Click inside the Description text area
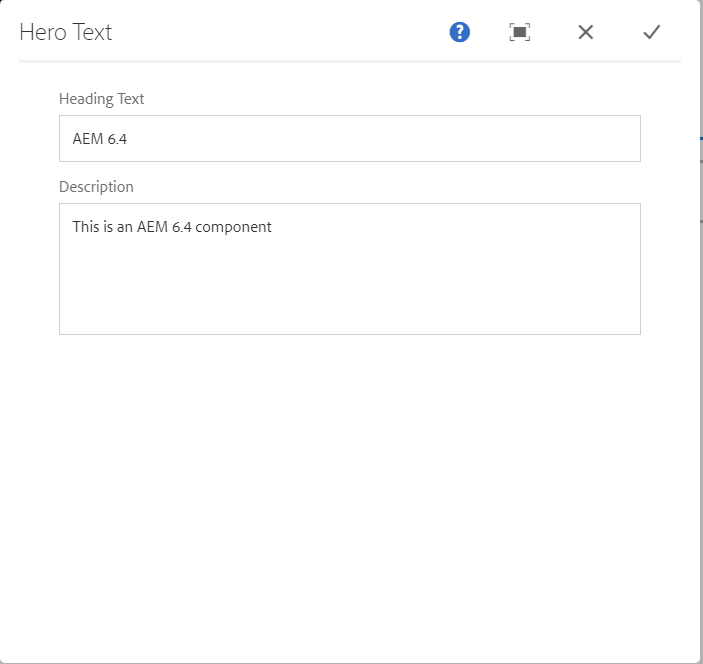This screenshot has height=664, width=703. [349, 269]
